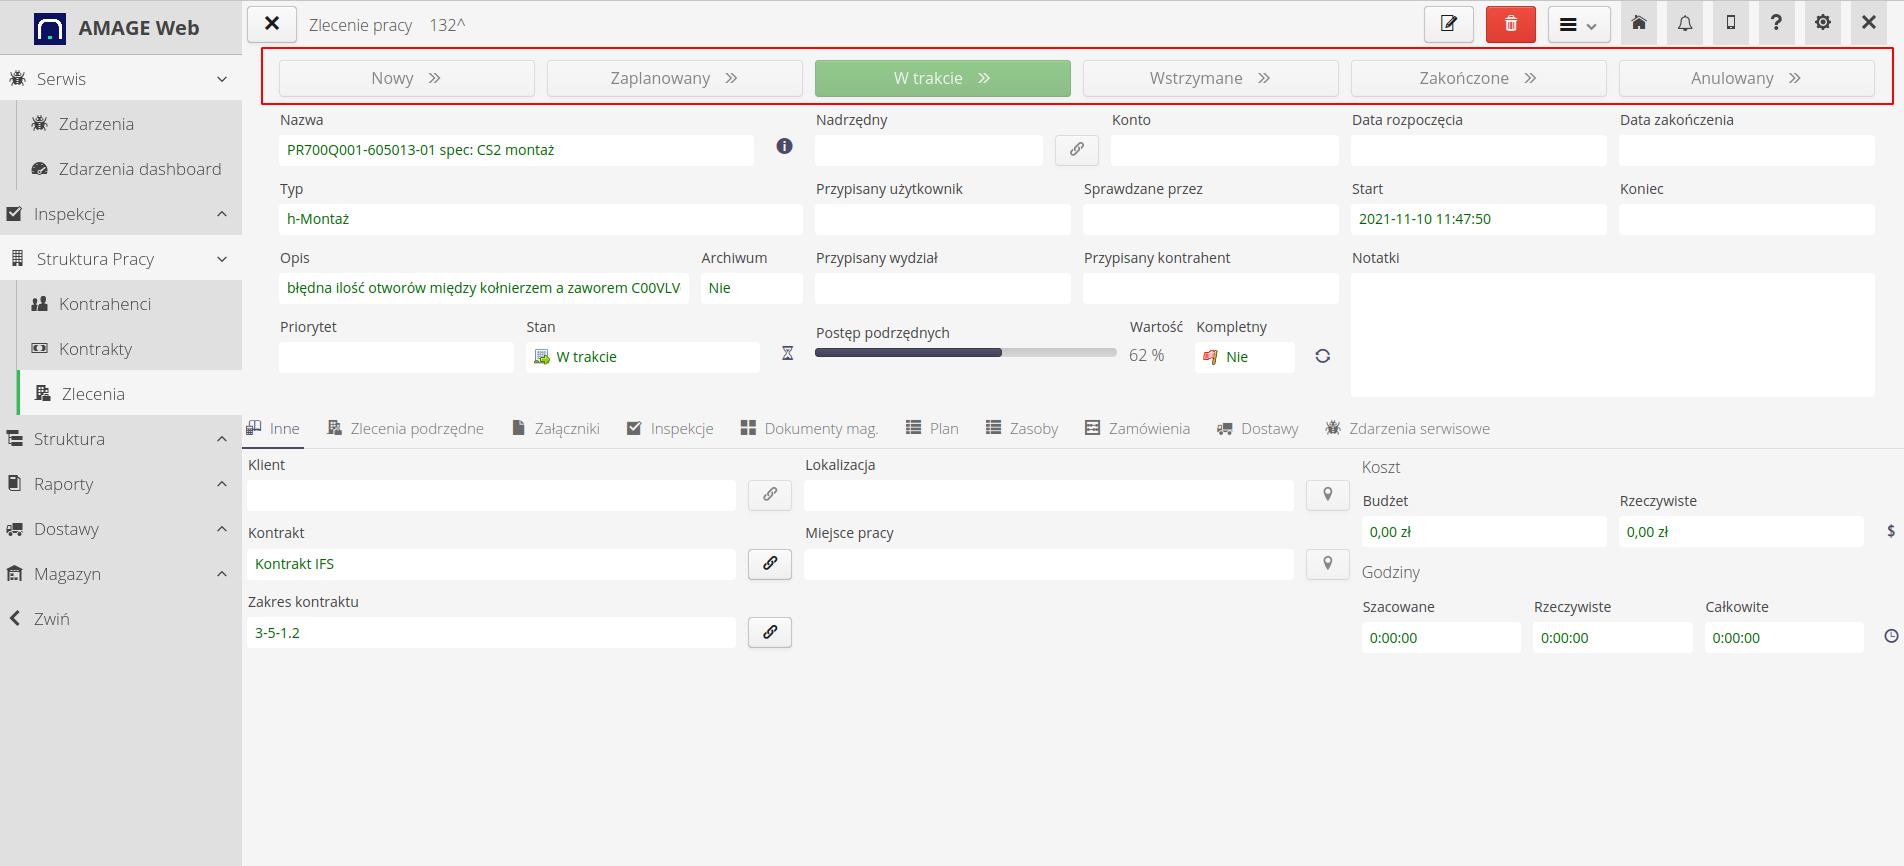Click the link icon beside Kontrakt IFS

(x=770, y=564)
